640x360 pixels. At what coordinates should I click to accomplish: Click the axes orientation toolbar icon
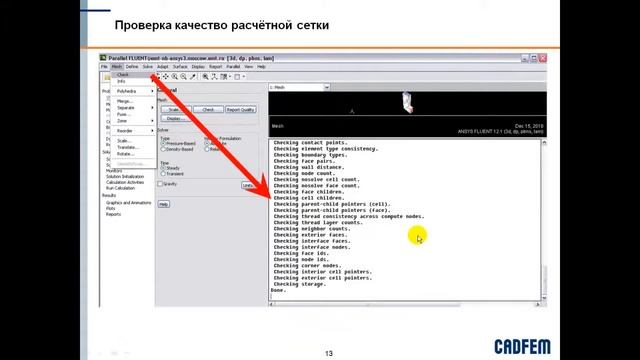214,76
